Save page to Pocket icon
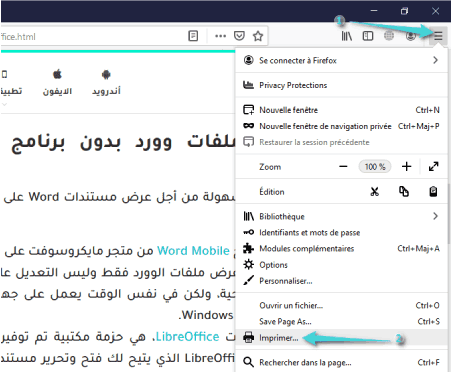Screen dimensions: 451x372 tap(239, 36)
